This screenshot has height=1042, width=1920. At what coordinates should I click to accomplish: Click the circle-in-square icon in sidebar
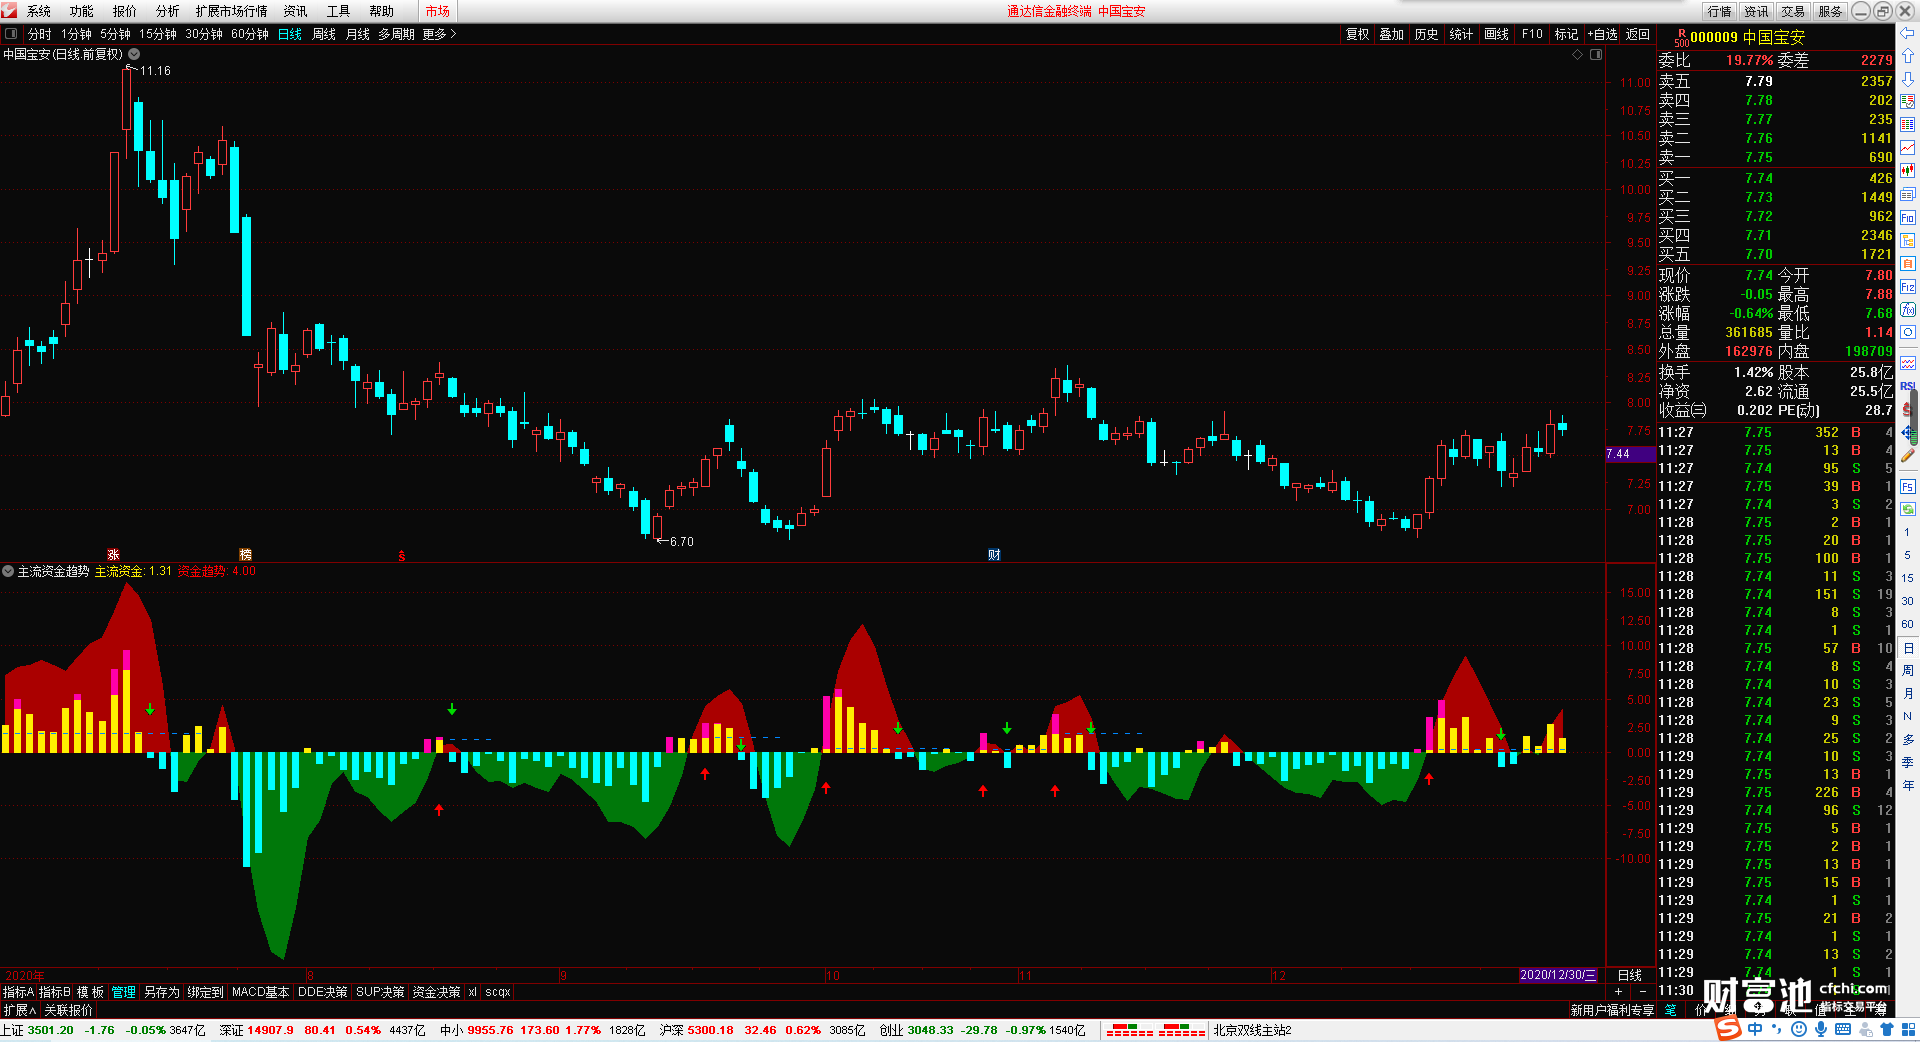1908,332
